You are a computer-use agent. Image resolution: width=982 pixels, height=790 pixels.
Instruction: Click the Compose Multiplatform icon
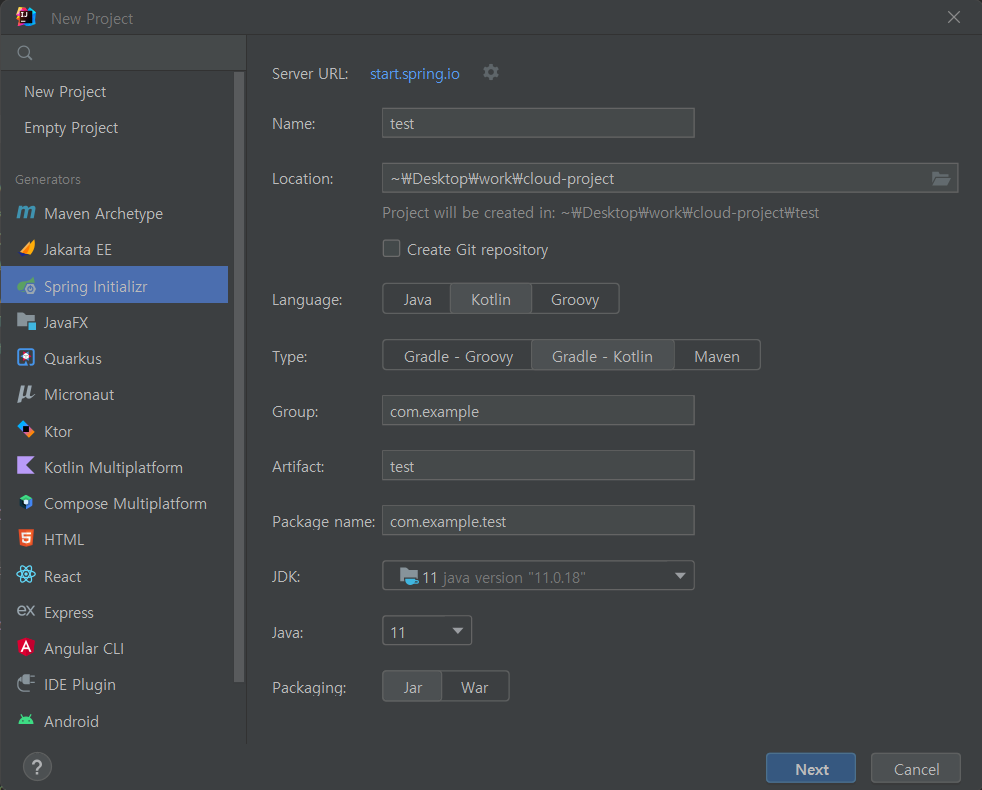[26, 502]
